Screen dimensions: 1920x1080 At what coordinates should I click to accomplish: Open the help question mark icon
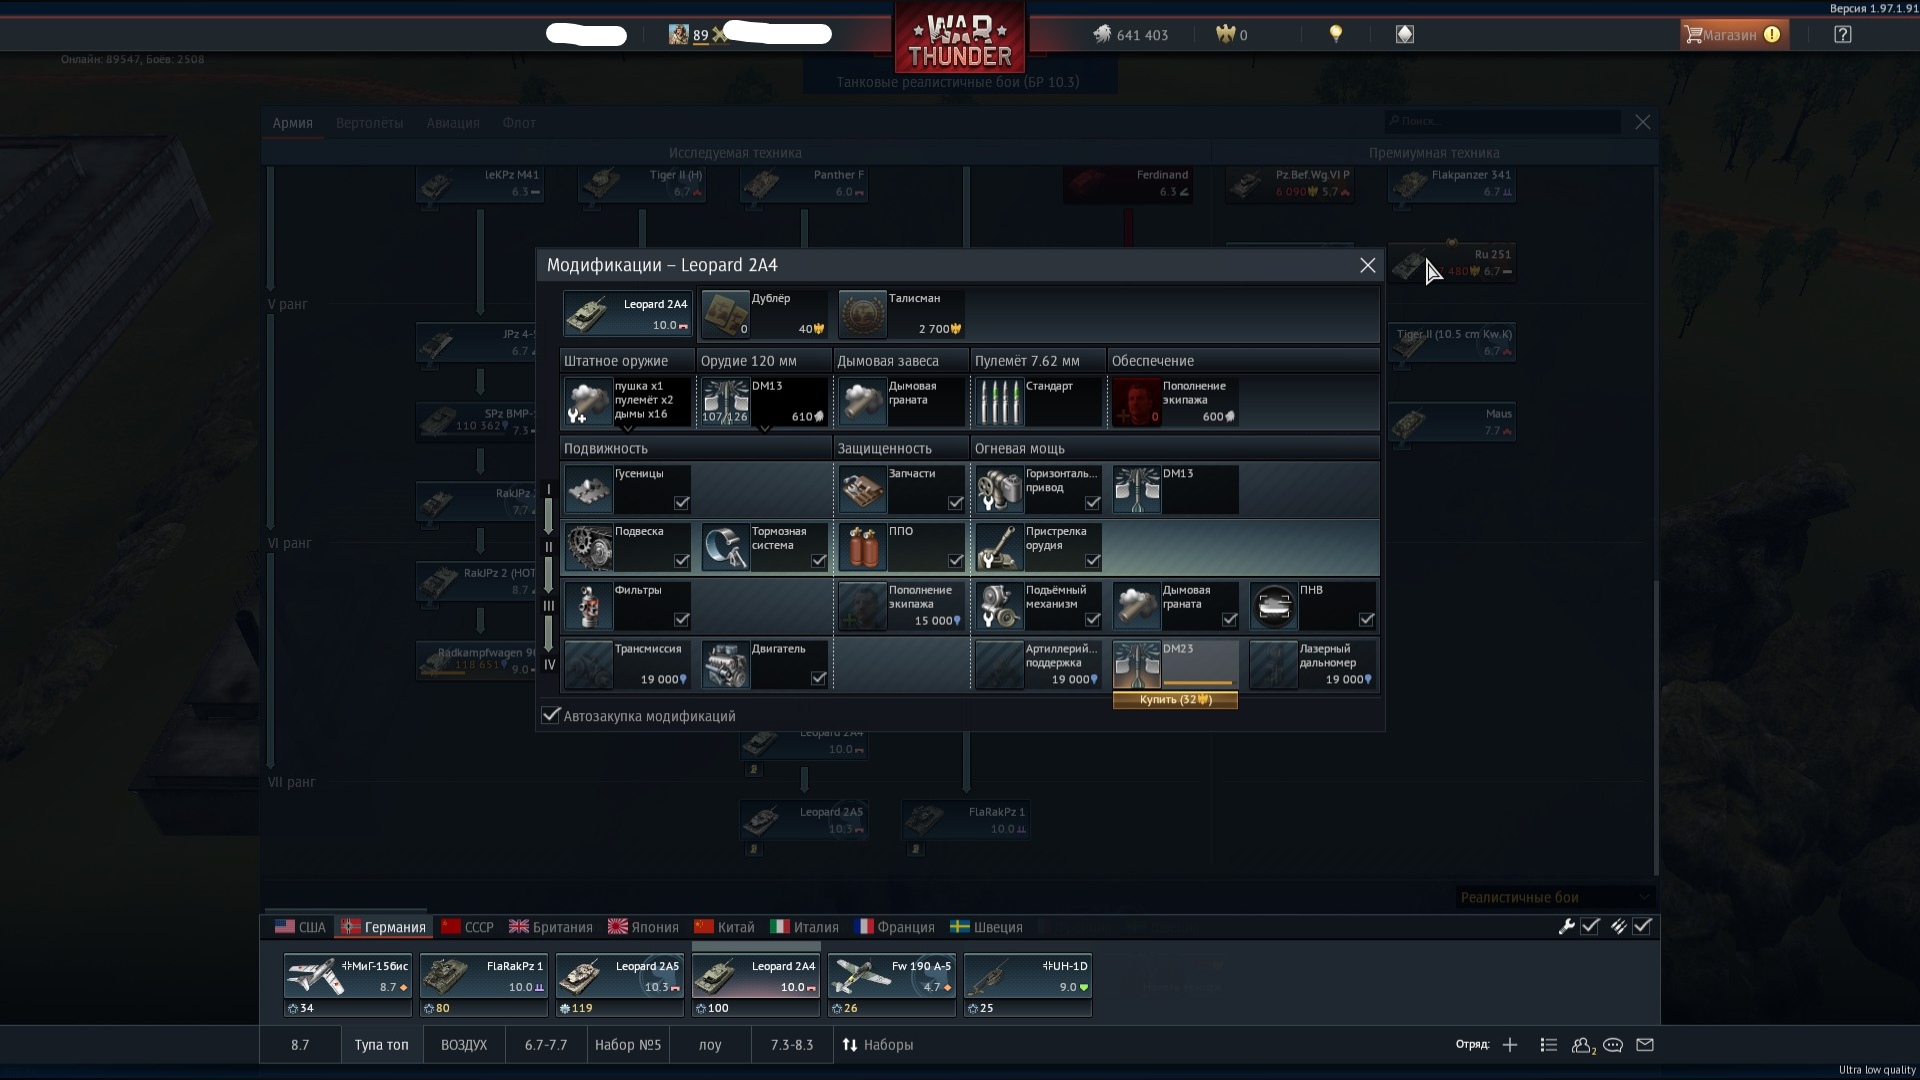(1843, 34)
